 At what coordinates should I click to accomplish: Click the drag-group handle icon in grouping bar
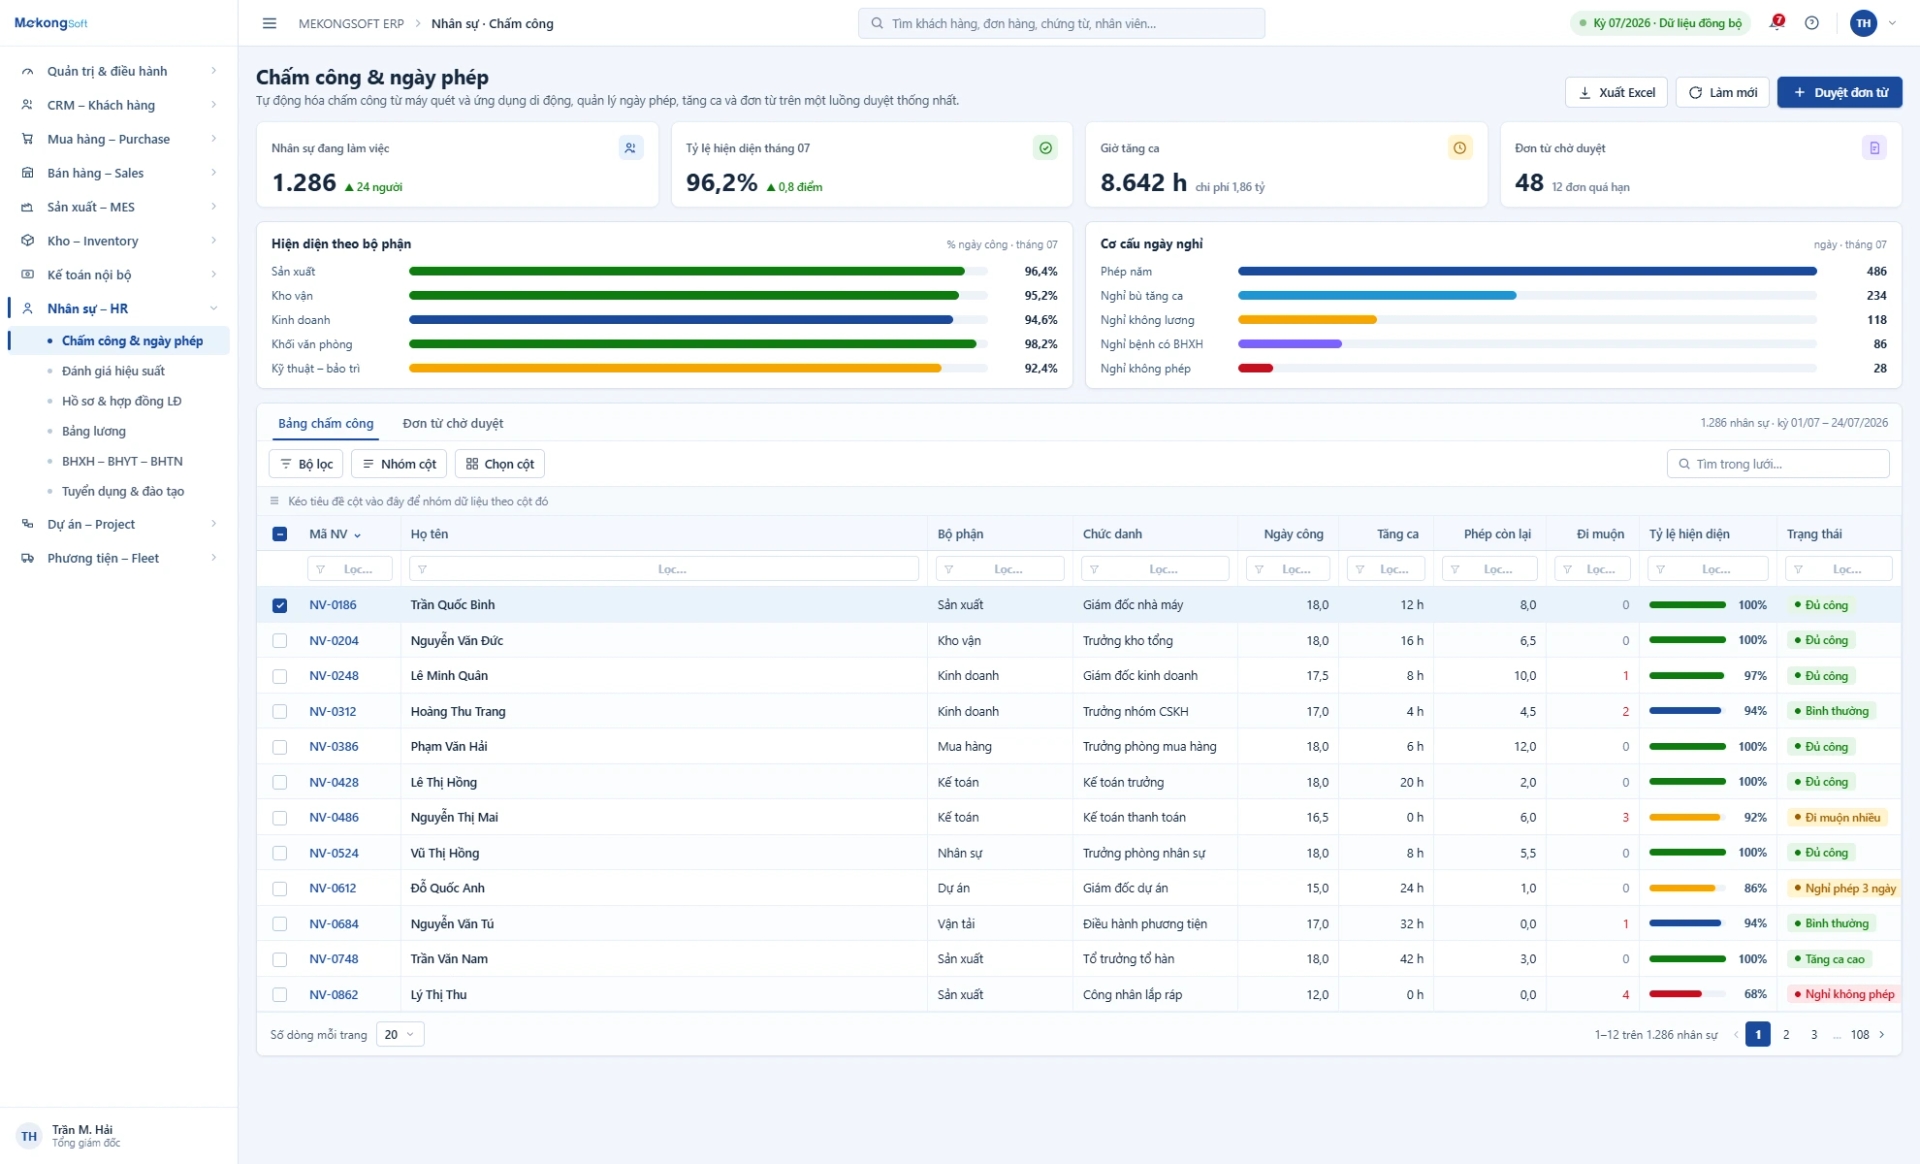point(275,501)
